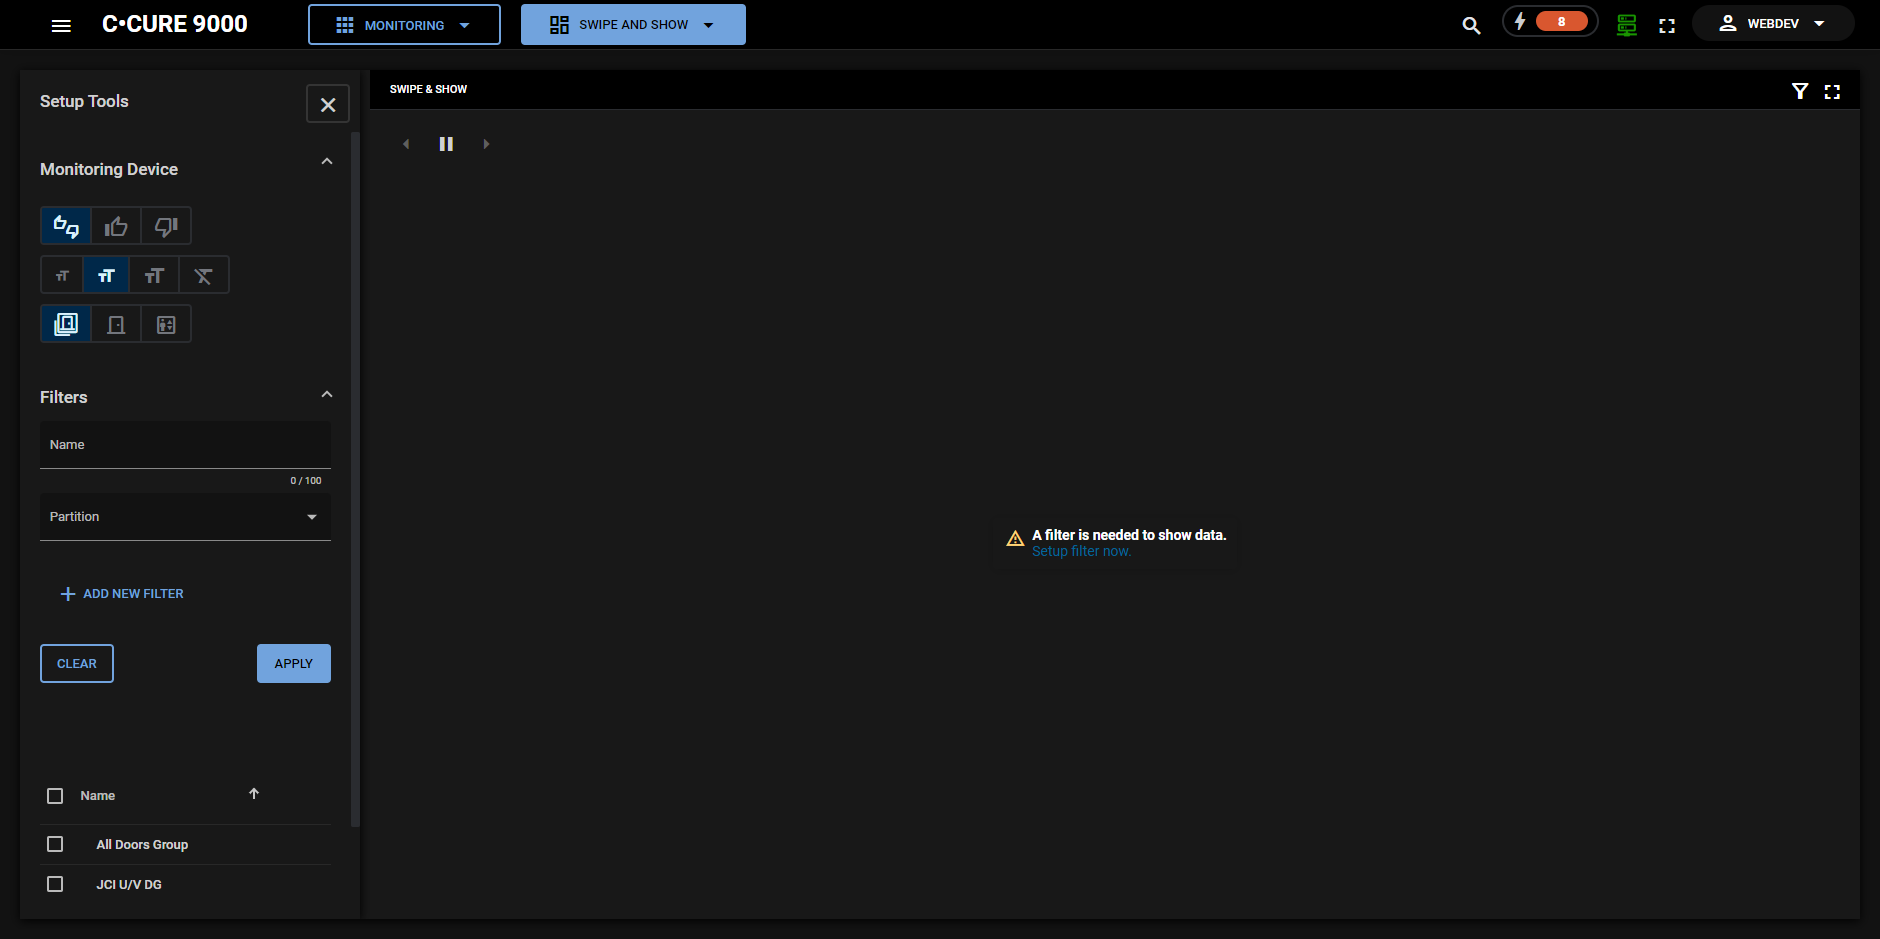Collapse the Filters section
1880x939 pixels.
point(326,393)
